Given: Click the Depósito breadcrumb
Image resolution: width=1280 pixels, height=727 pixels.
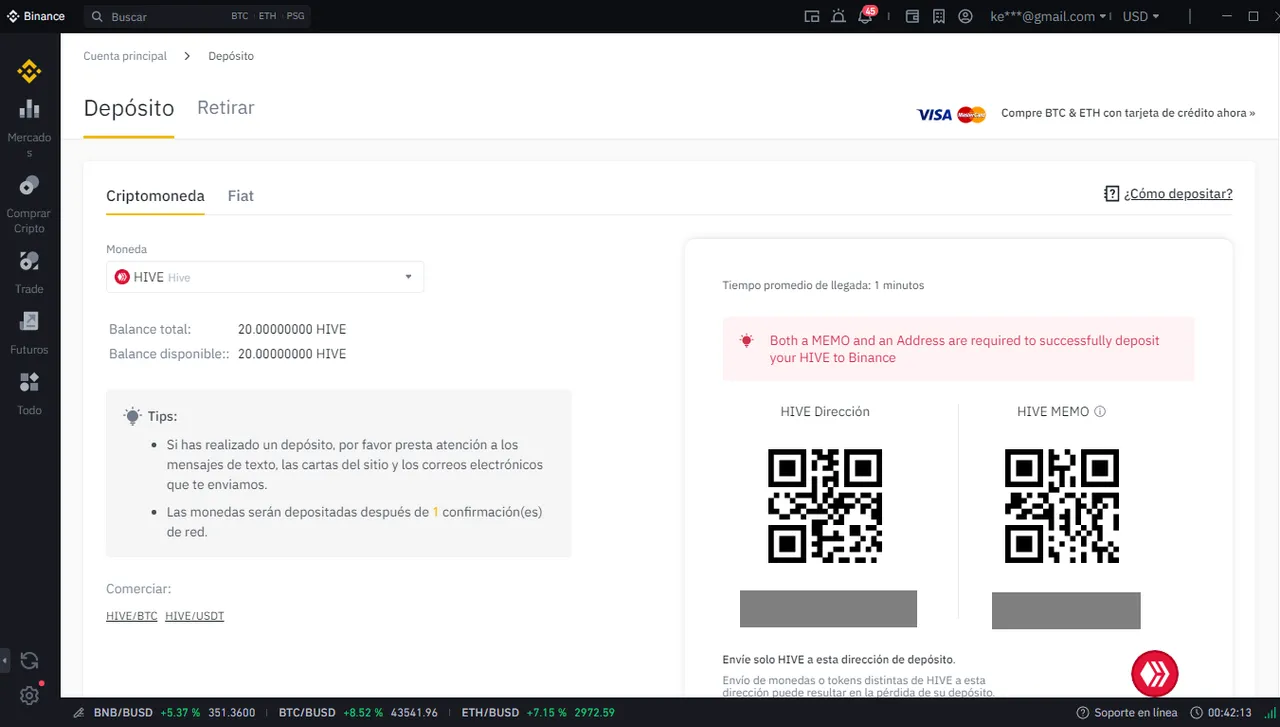Looking at the screenshot, I should point(231,56).
